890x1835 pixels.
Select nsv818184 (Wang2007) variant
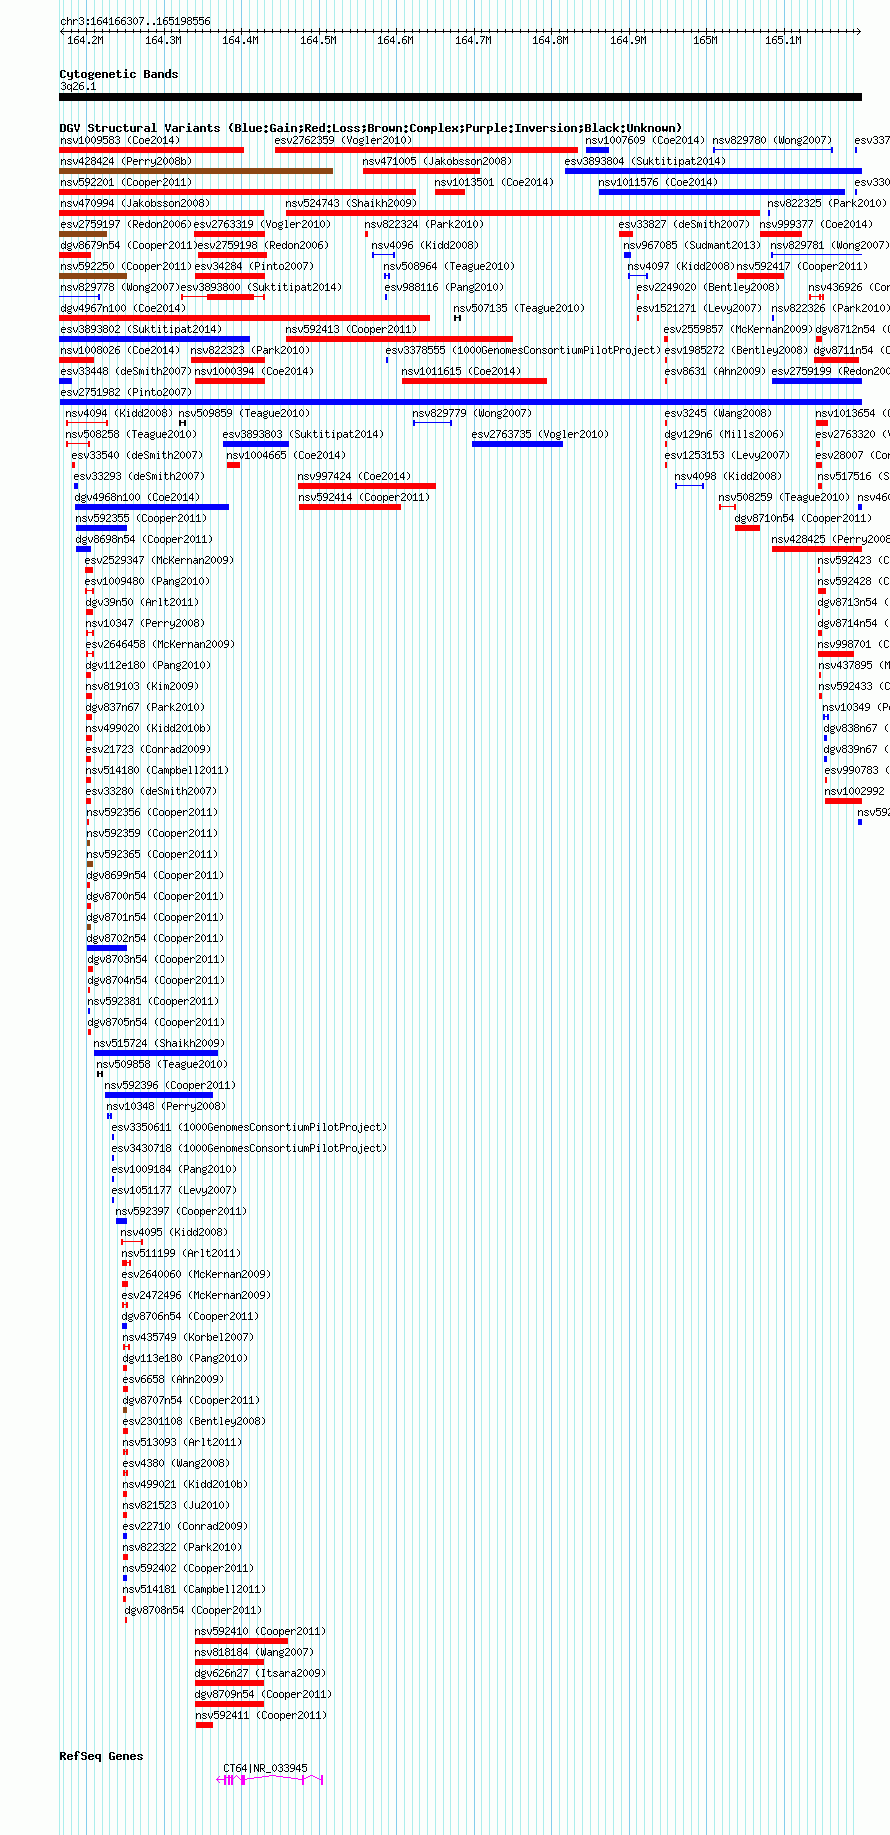pyautogui.click(x=254, y=1652)
